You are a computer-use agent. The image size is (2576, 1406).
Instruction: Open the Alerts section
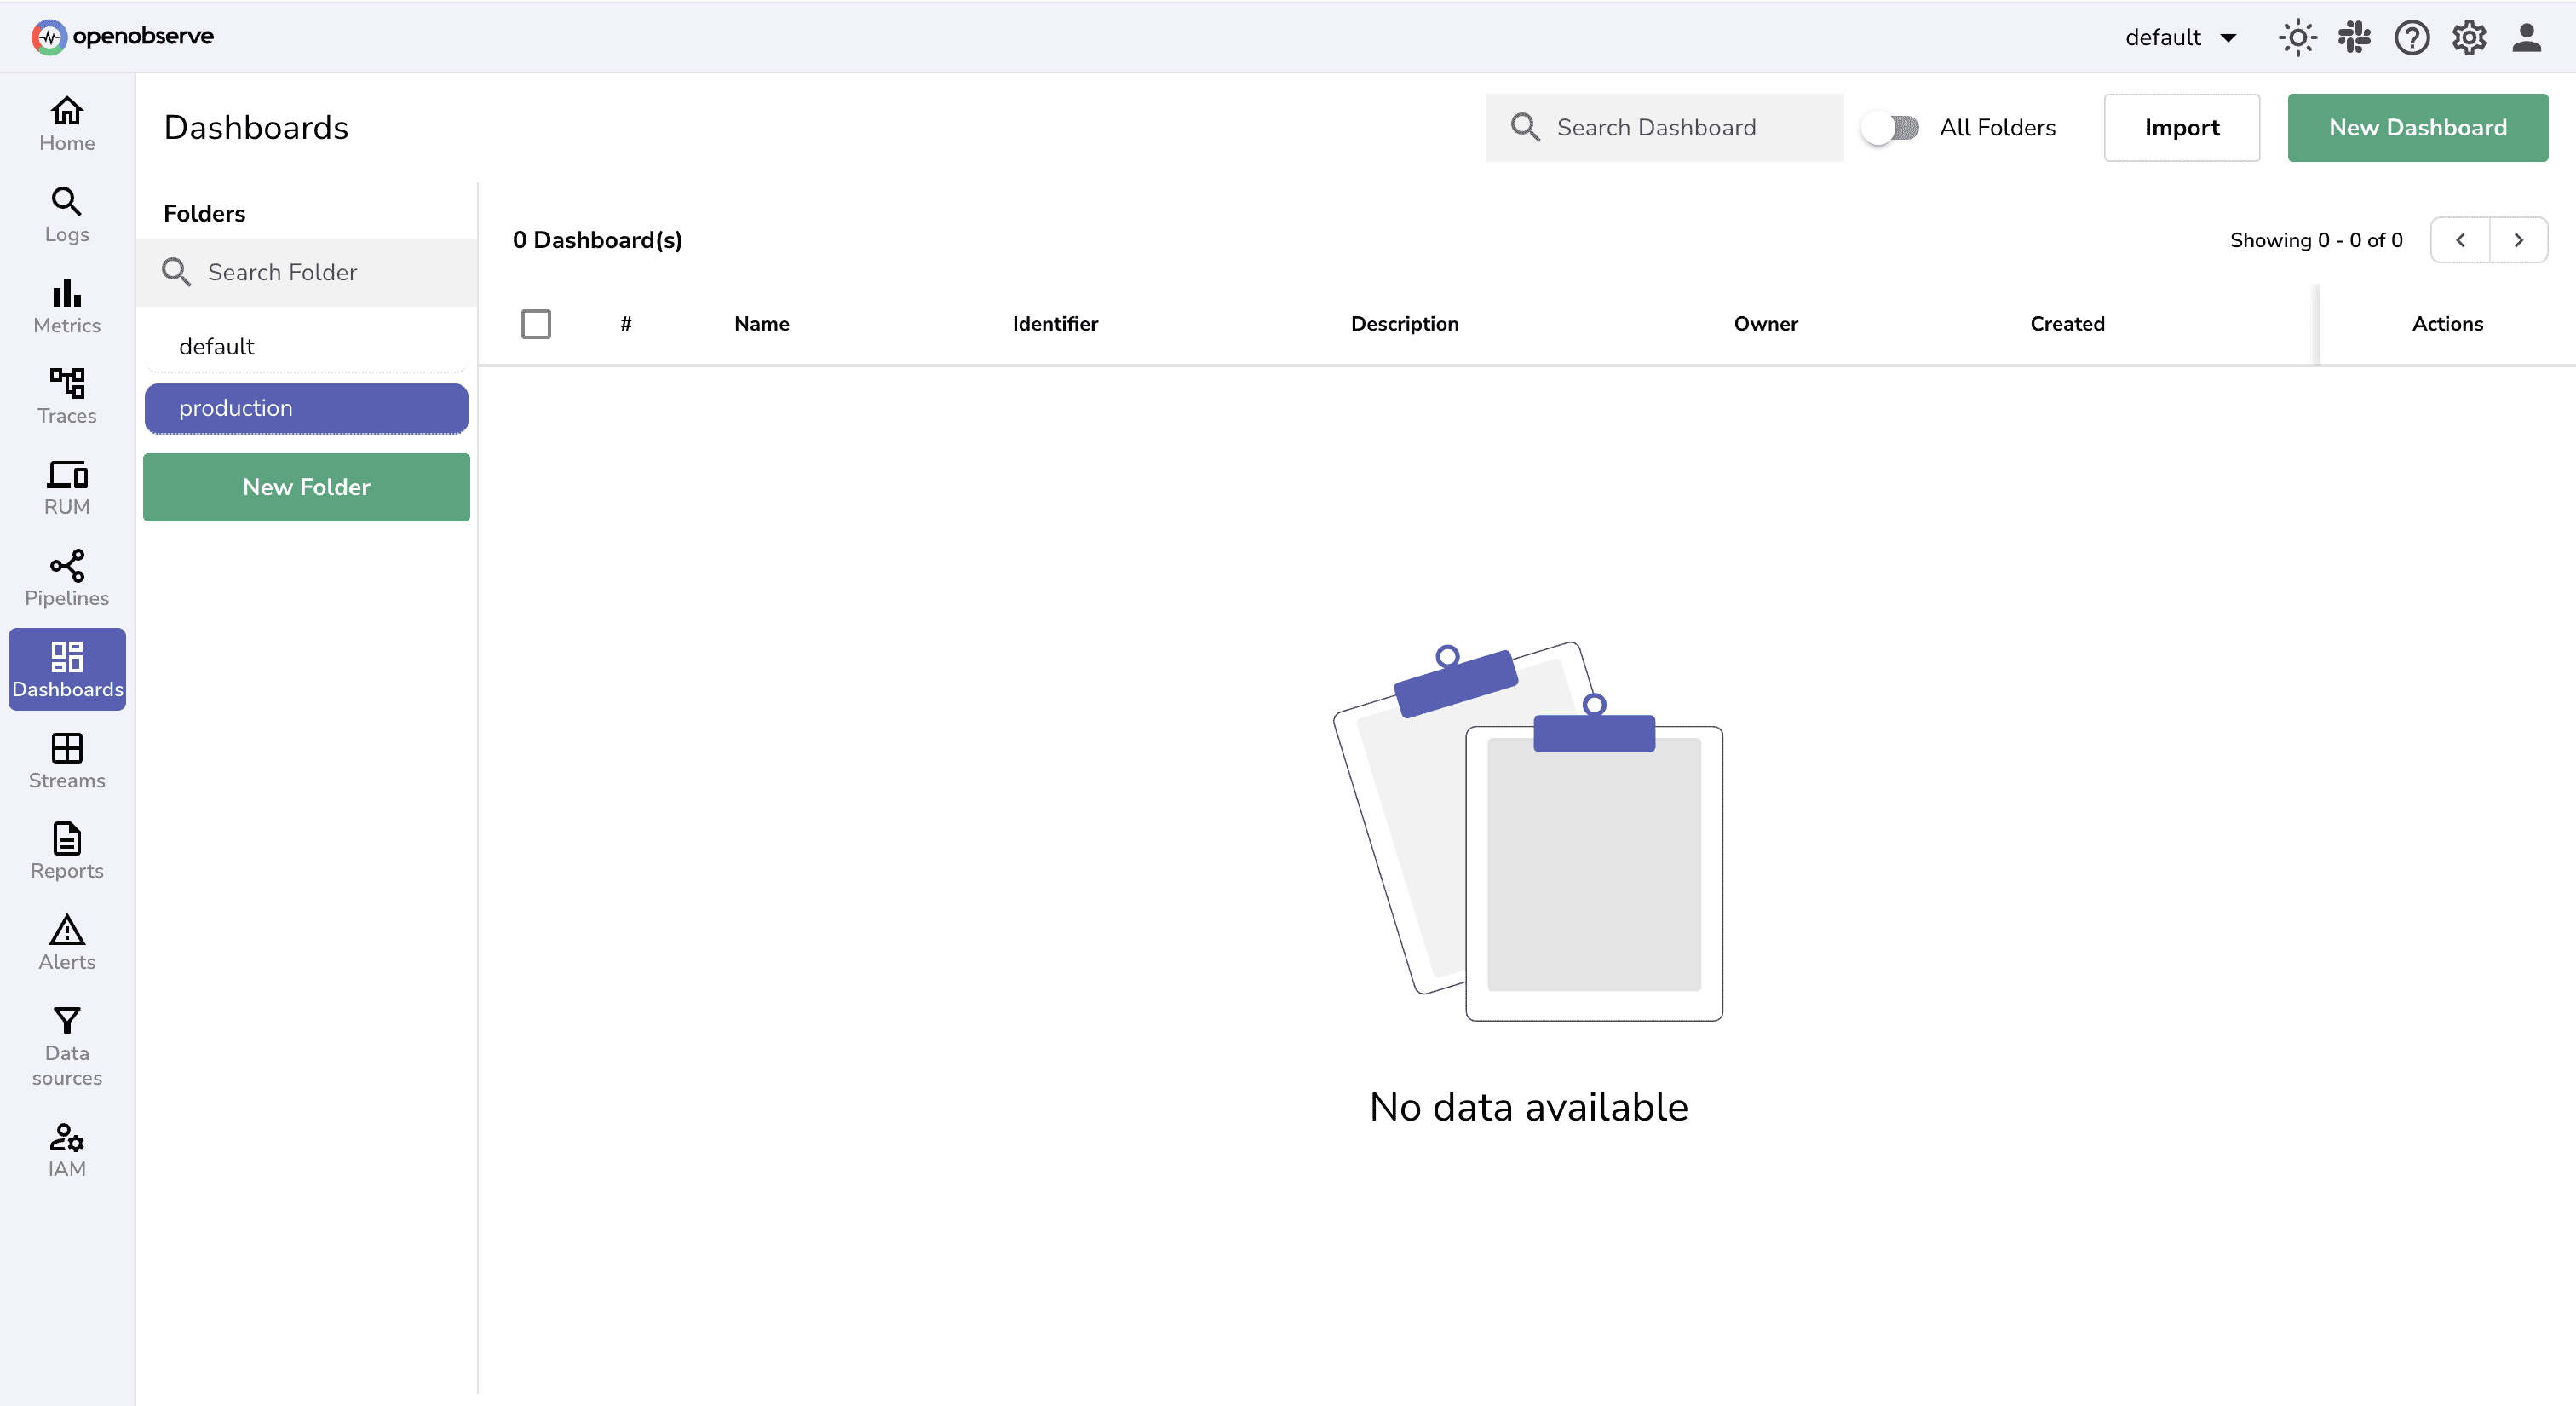coord(66,941)
